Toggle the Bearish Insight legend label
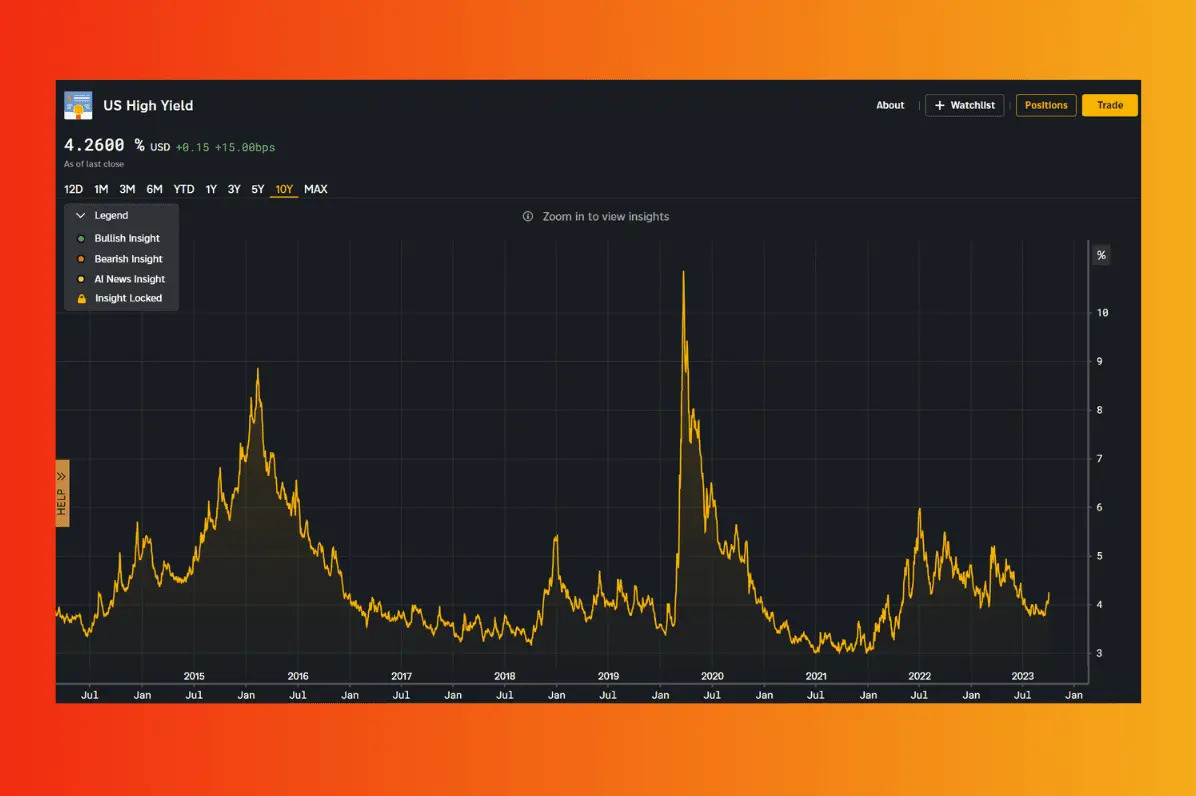Screen dimensions: 1196x796 [127, 259]
